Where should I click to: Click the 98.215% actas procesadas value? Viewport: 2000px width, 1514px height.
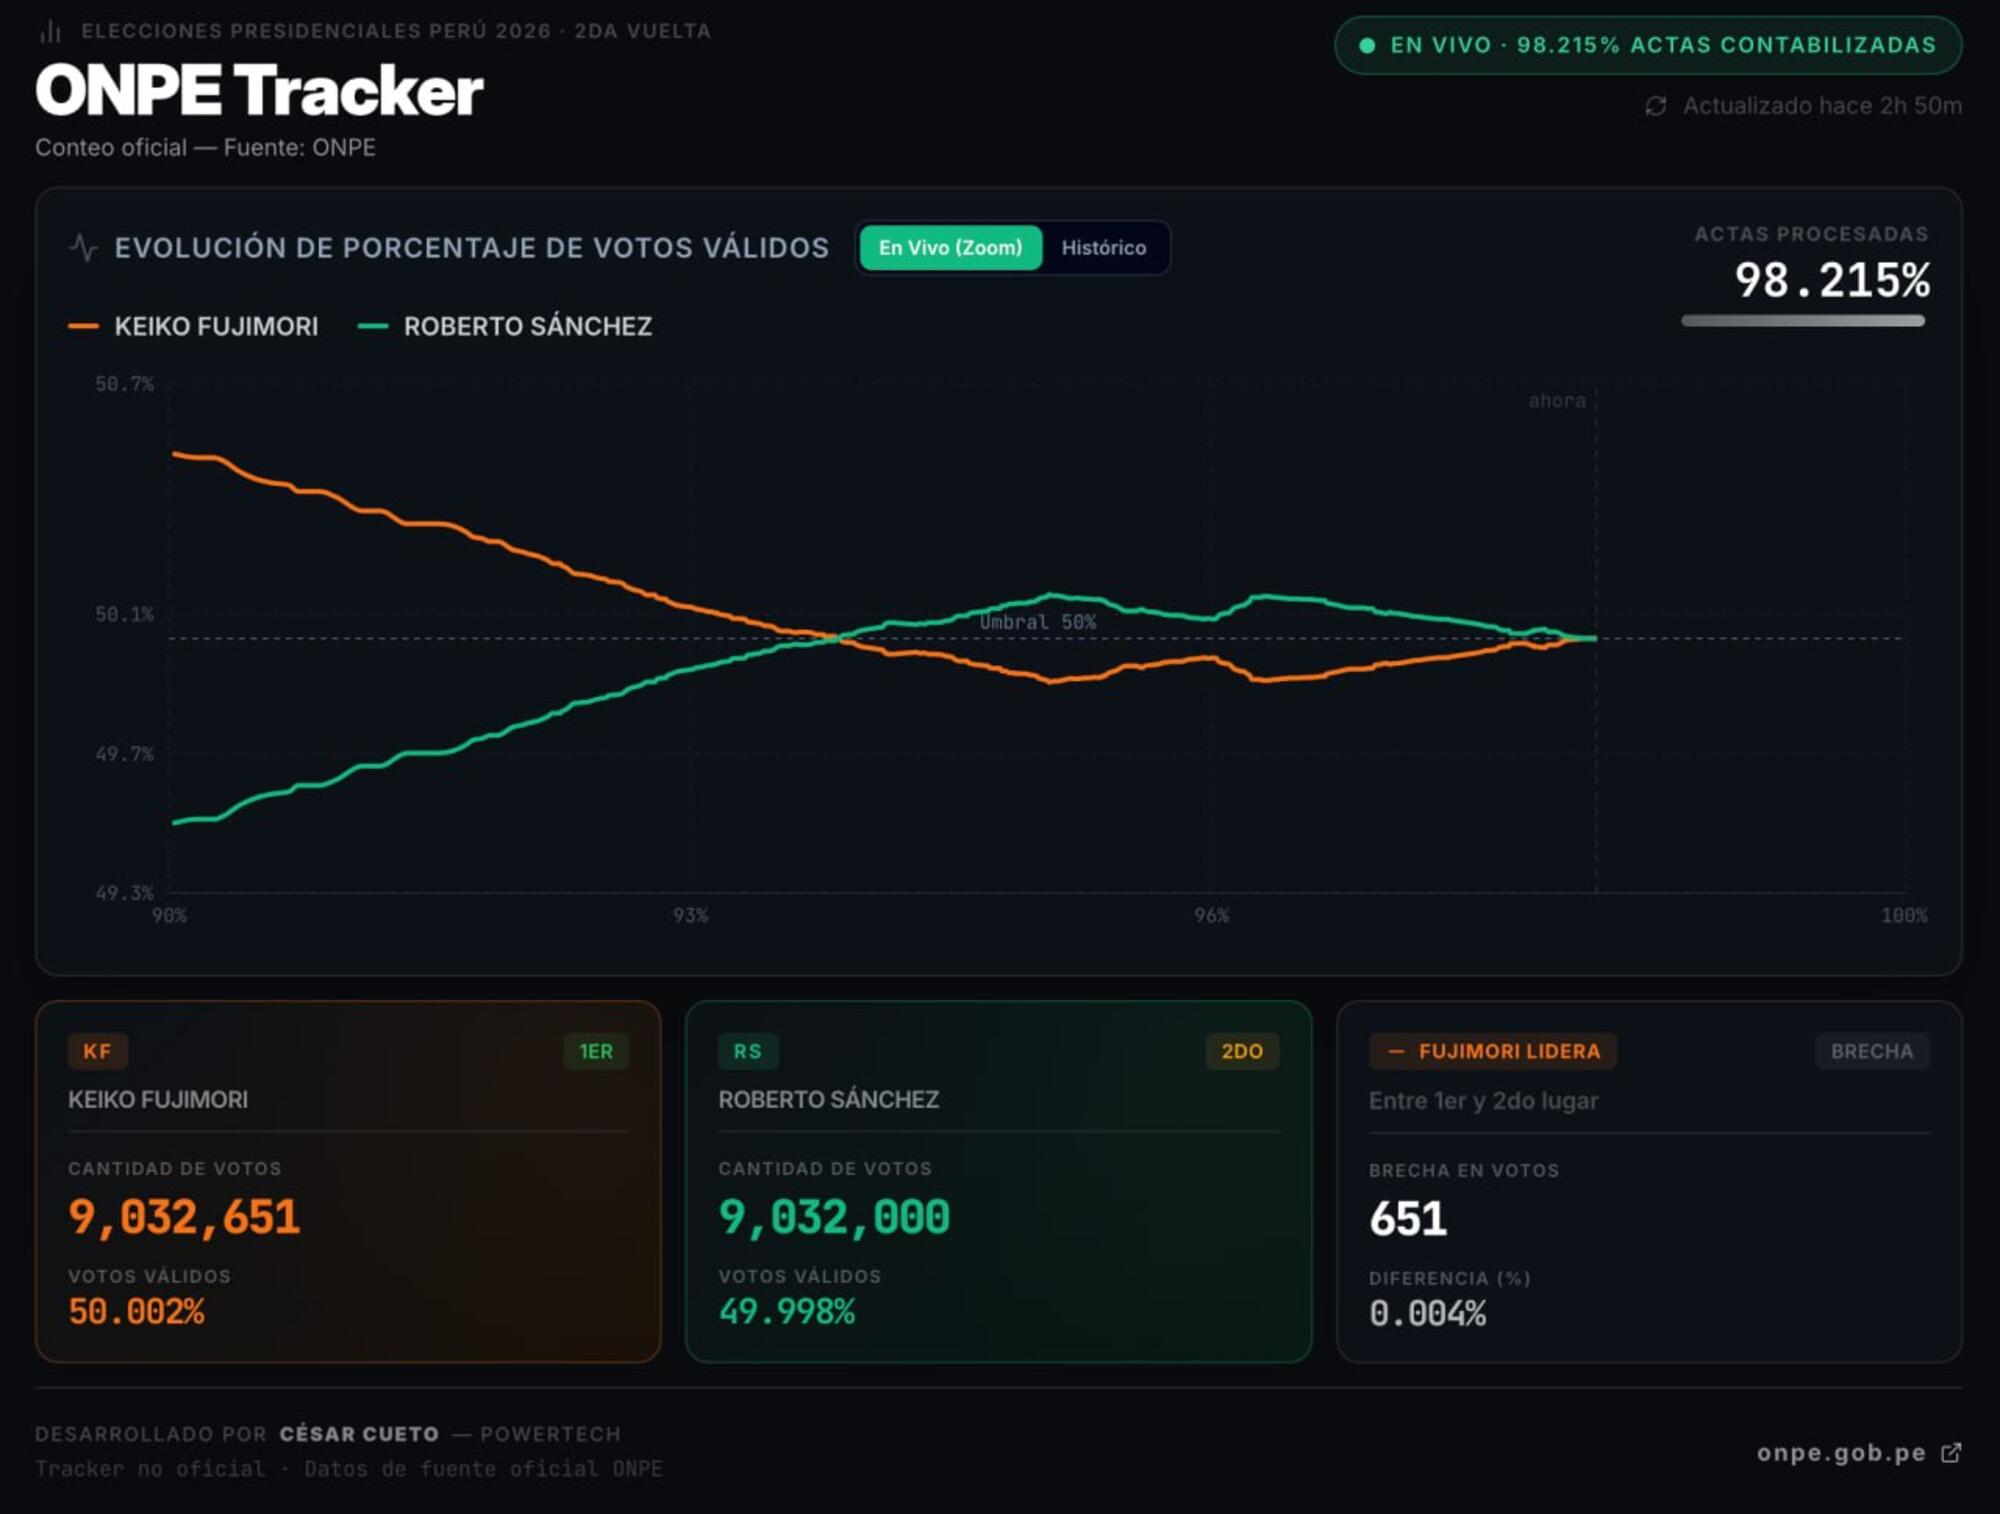click(x=1832, y=280)
